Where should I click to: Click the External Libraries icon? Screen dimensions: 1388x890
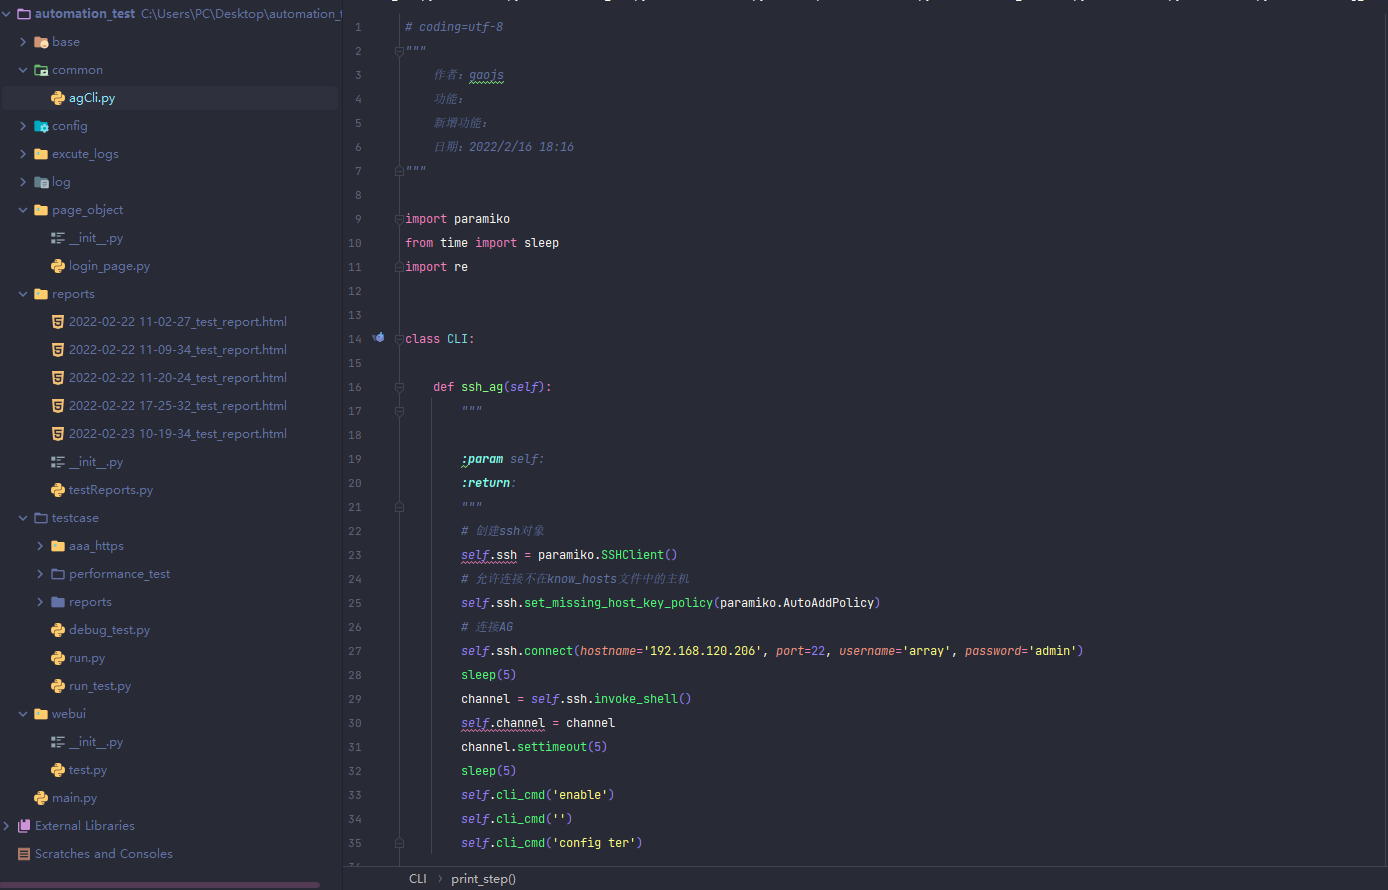24,826
